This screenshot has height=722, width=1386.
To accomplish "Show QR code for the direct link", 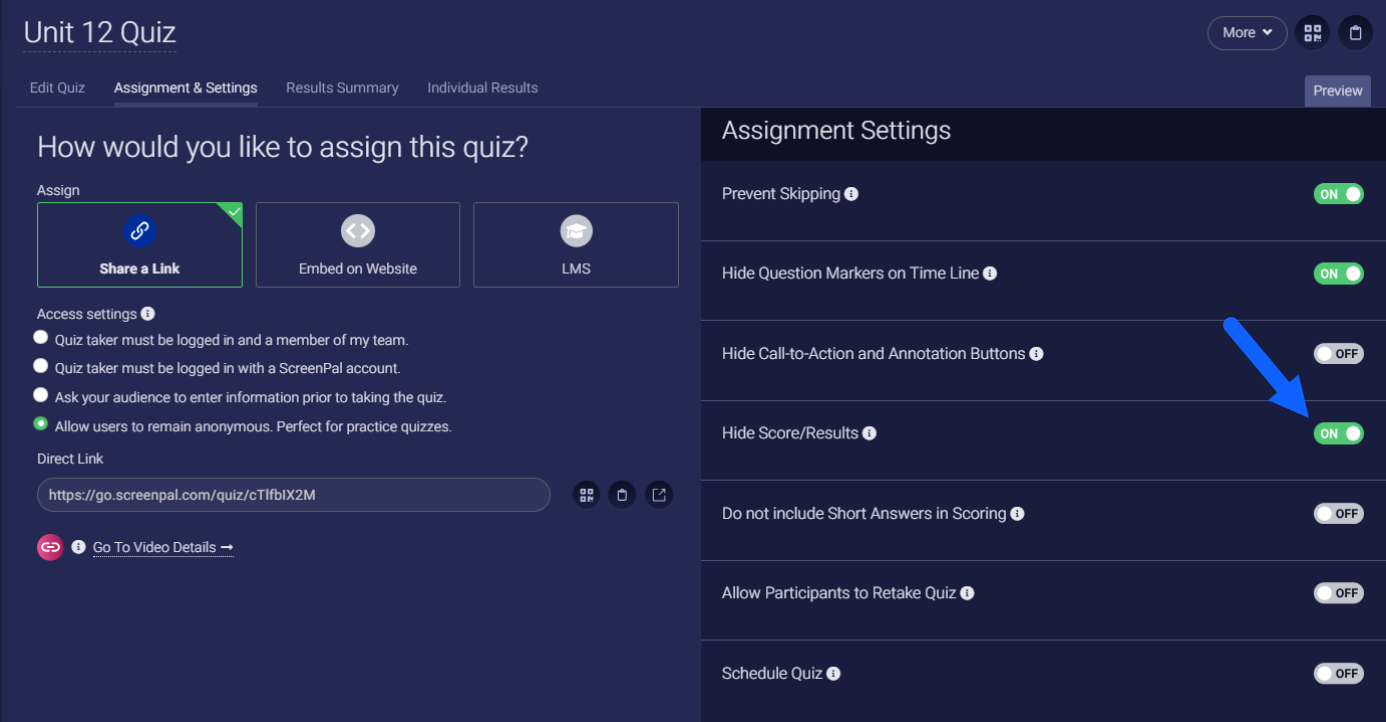I will (586, 494).
